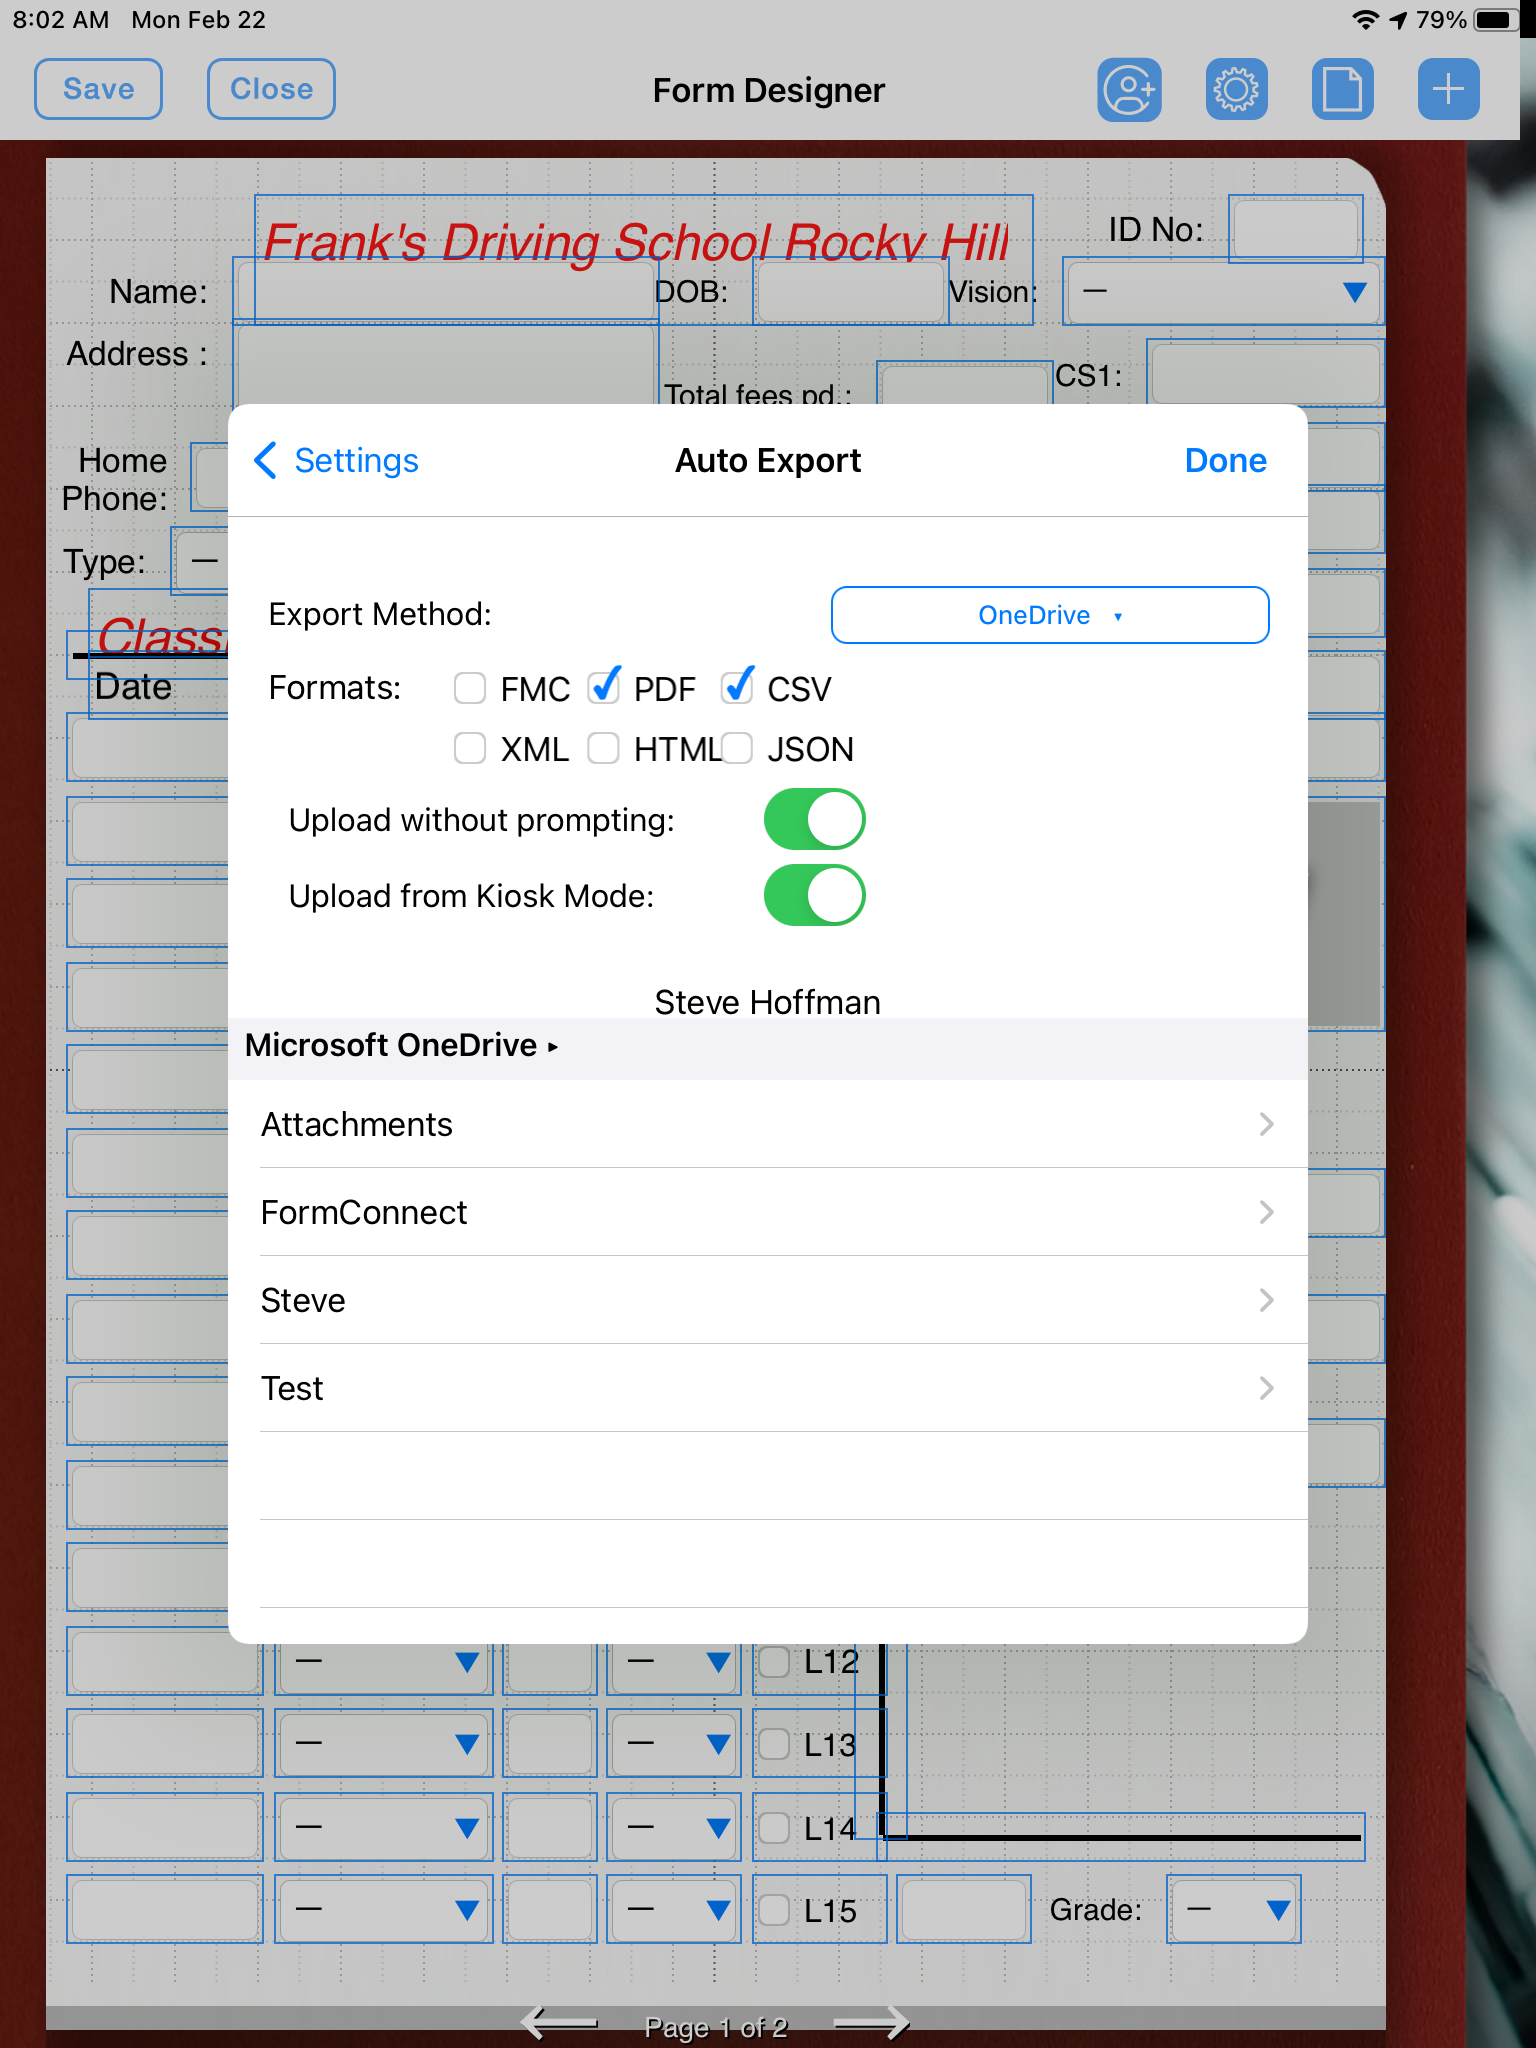Go to previous page arrow
Screen dimensions: 1536x2048
click(560, 2023)
